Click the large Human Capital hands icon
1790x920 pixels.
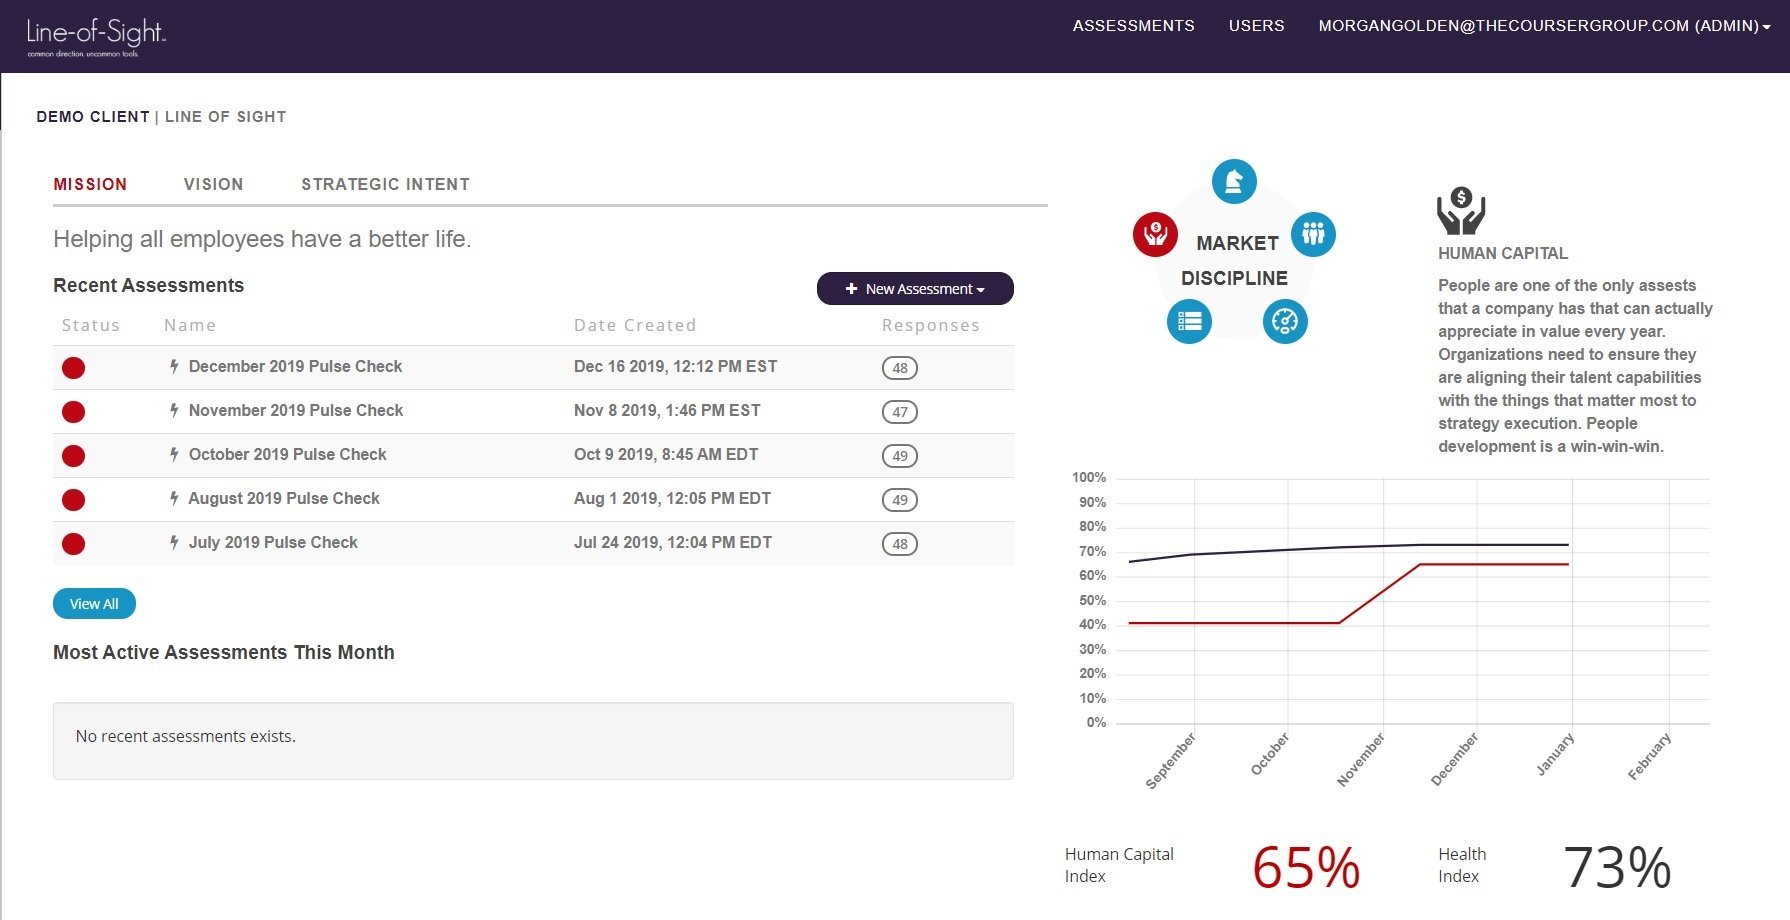pyautogui.click(x=1461, y=210)
